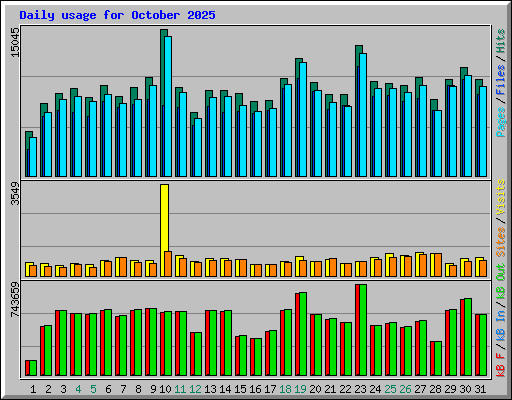This screenshot has height=400, width=512.
Task: Click the cyan pages bar for day 10
Action: 168,106
